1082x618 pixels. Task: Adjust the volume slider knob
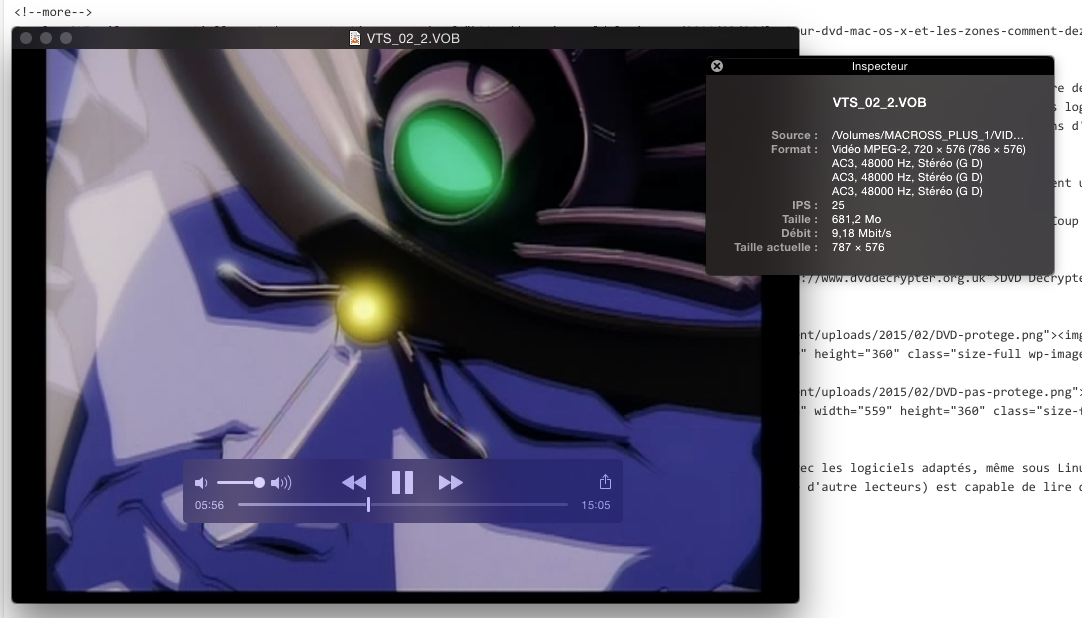click(x=259, y=483)
